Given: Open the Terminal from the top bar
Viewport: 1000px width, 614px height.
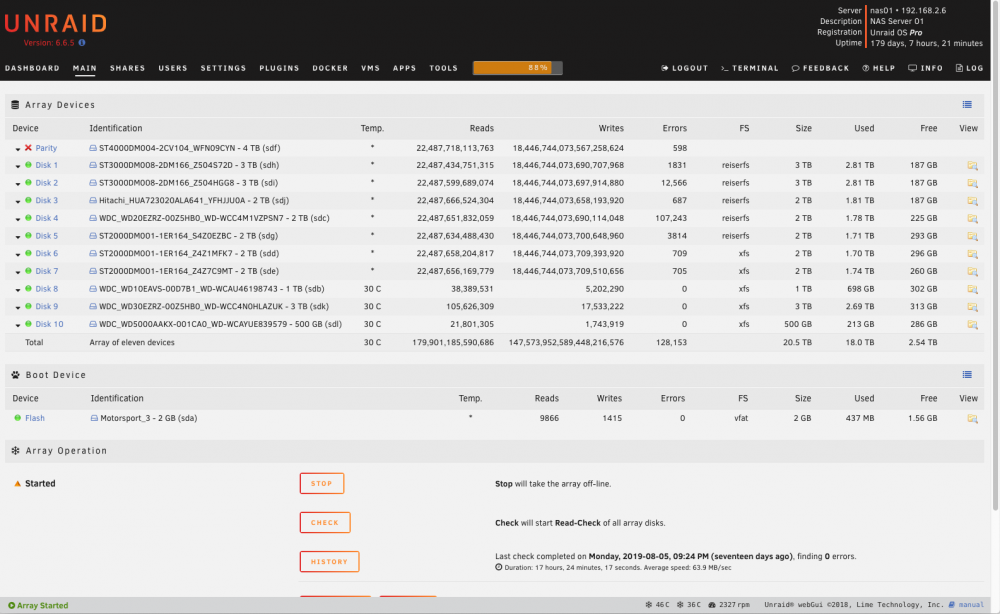Looking at the screenshot, I should (749, 68).
